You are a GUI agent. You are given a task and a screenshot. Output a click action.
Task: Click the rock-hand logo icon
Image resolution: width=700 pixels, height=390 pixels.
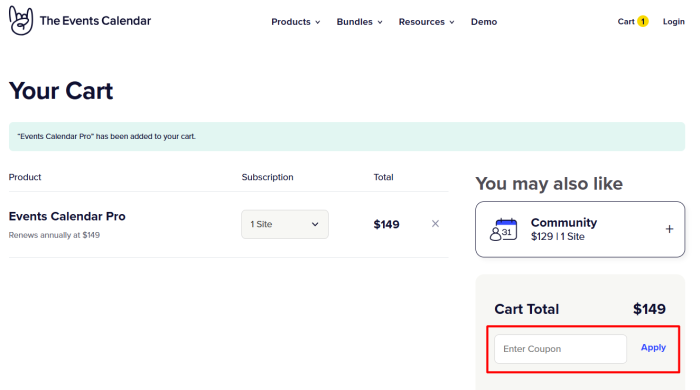tap(21, 21)
